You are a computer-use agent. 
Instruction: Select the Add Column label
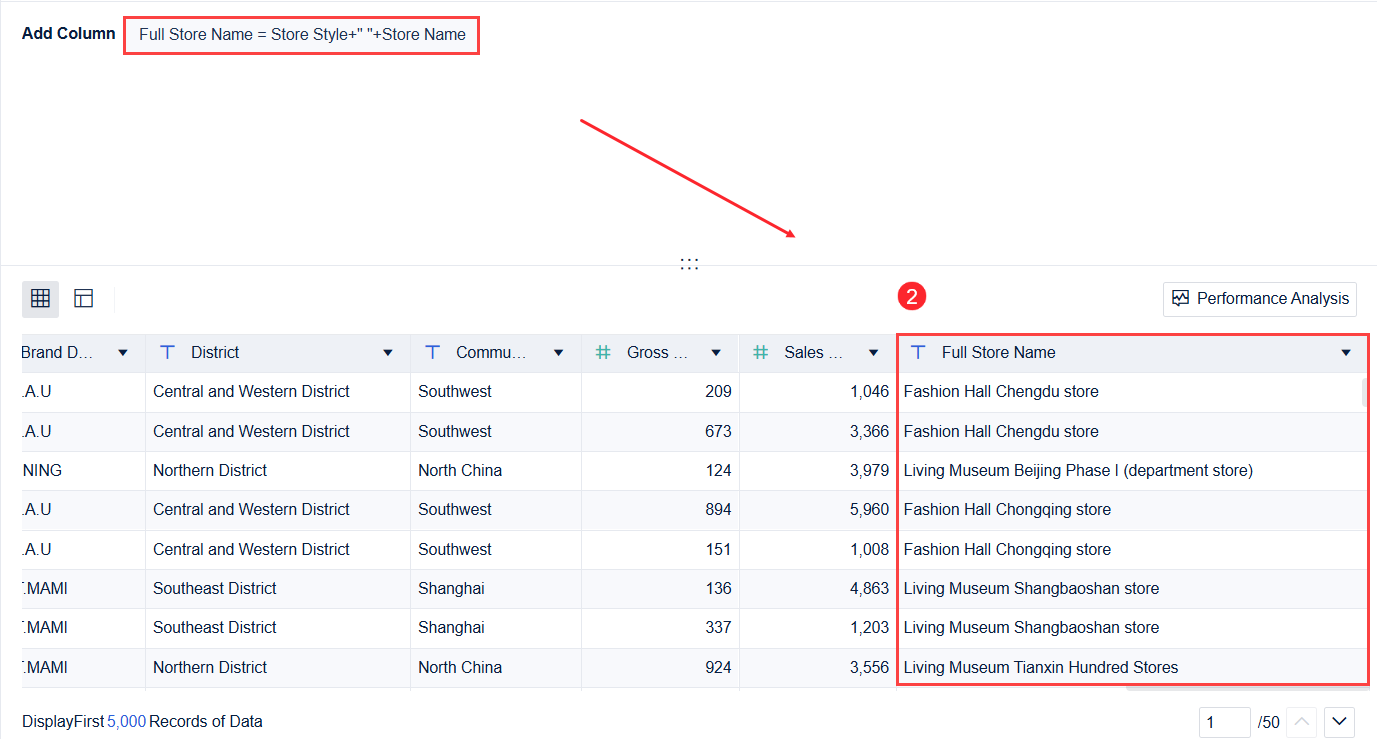[x=69, y=33]
